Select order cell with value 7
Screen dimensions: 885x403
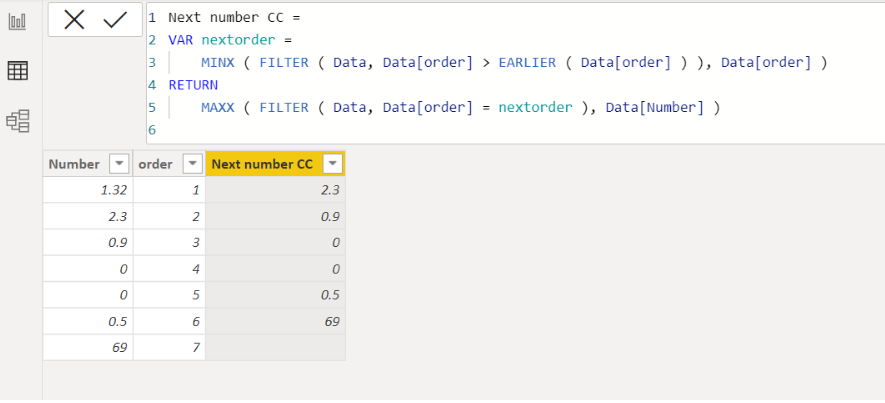[x=169, y=347]
